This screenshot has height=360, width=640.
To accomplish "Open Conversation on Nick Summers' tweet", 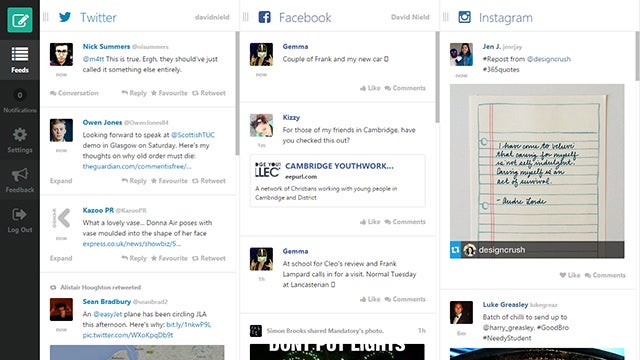I will click(74, 93).
